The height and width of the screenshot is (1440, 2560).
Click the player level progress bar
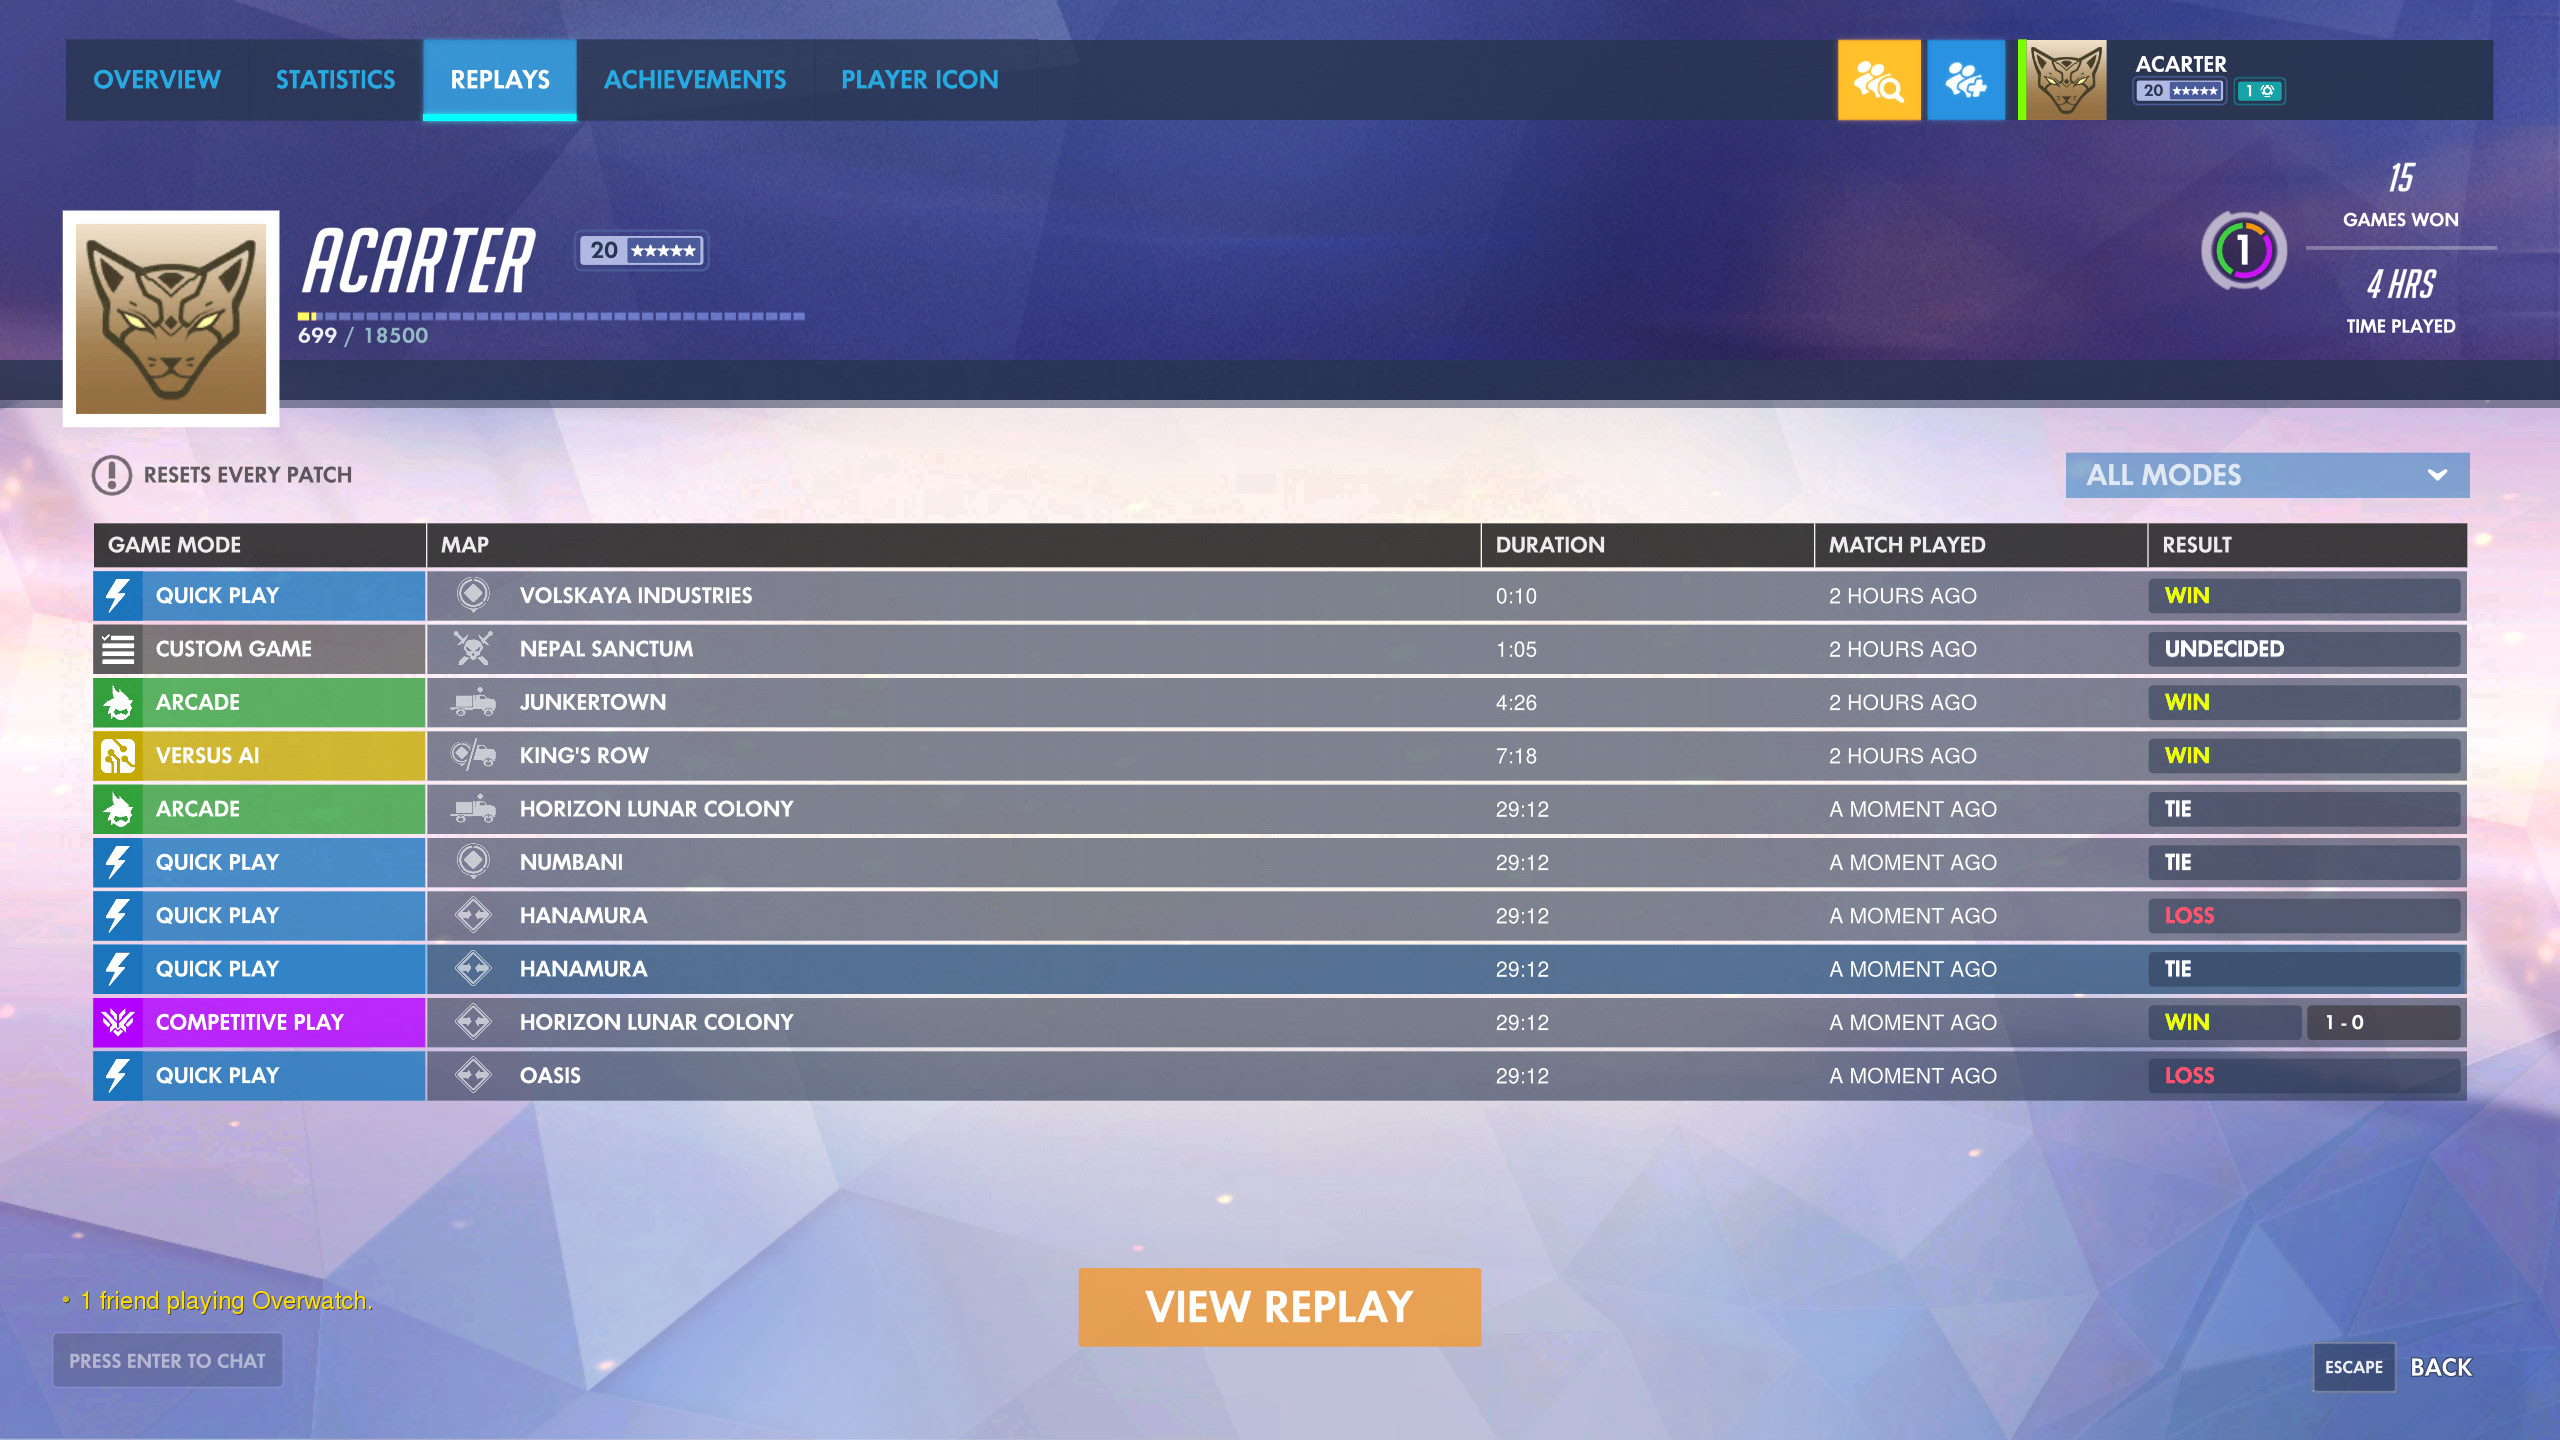[550, 313]
